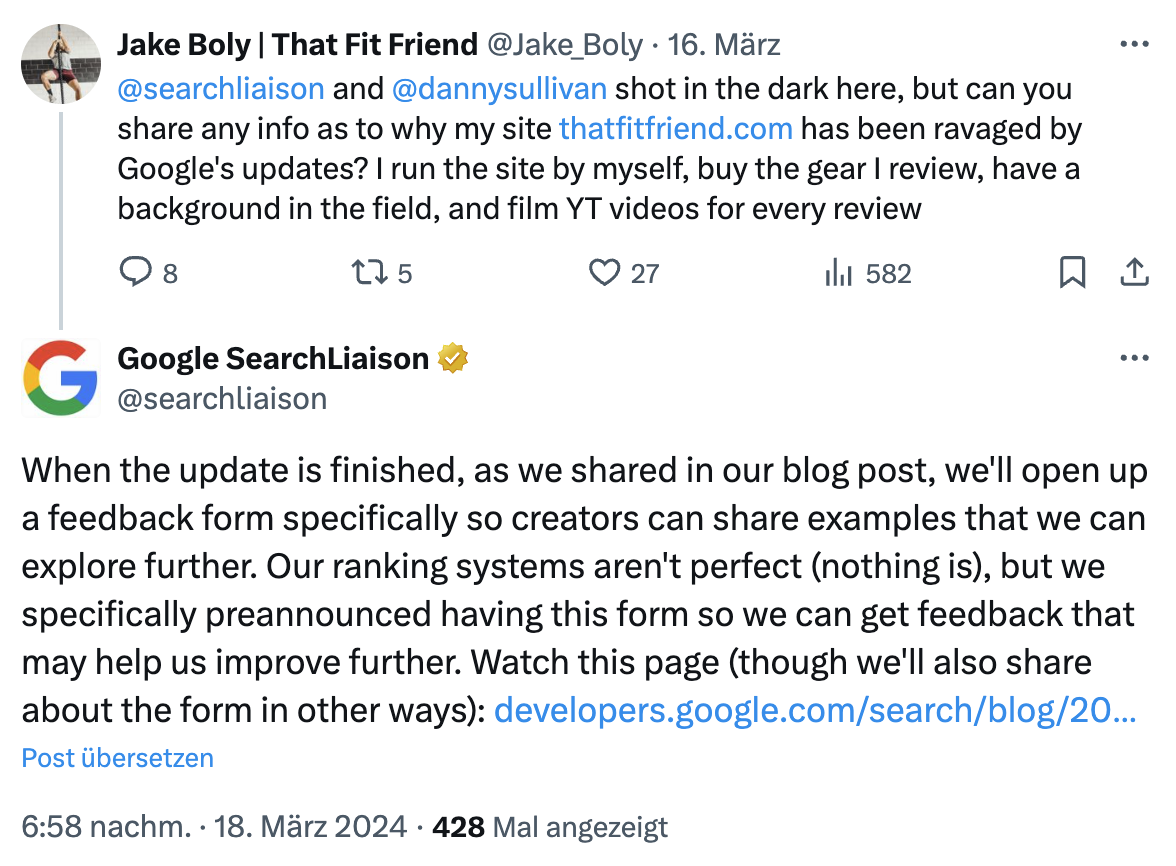This screenshot has height=866, width=1176.
Task: Bookmark Jake Boly's tweet
Action: click(1074, 271)
